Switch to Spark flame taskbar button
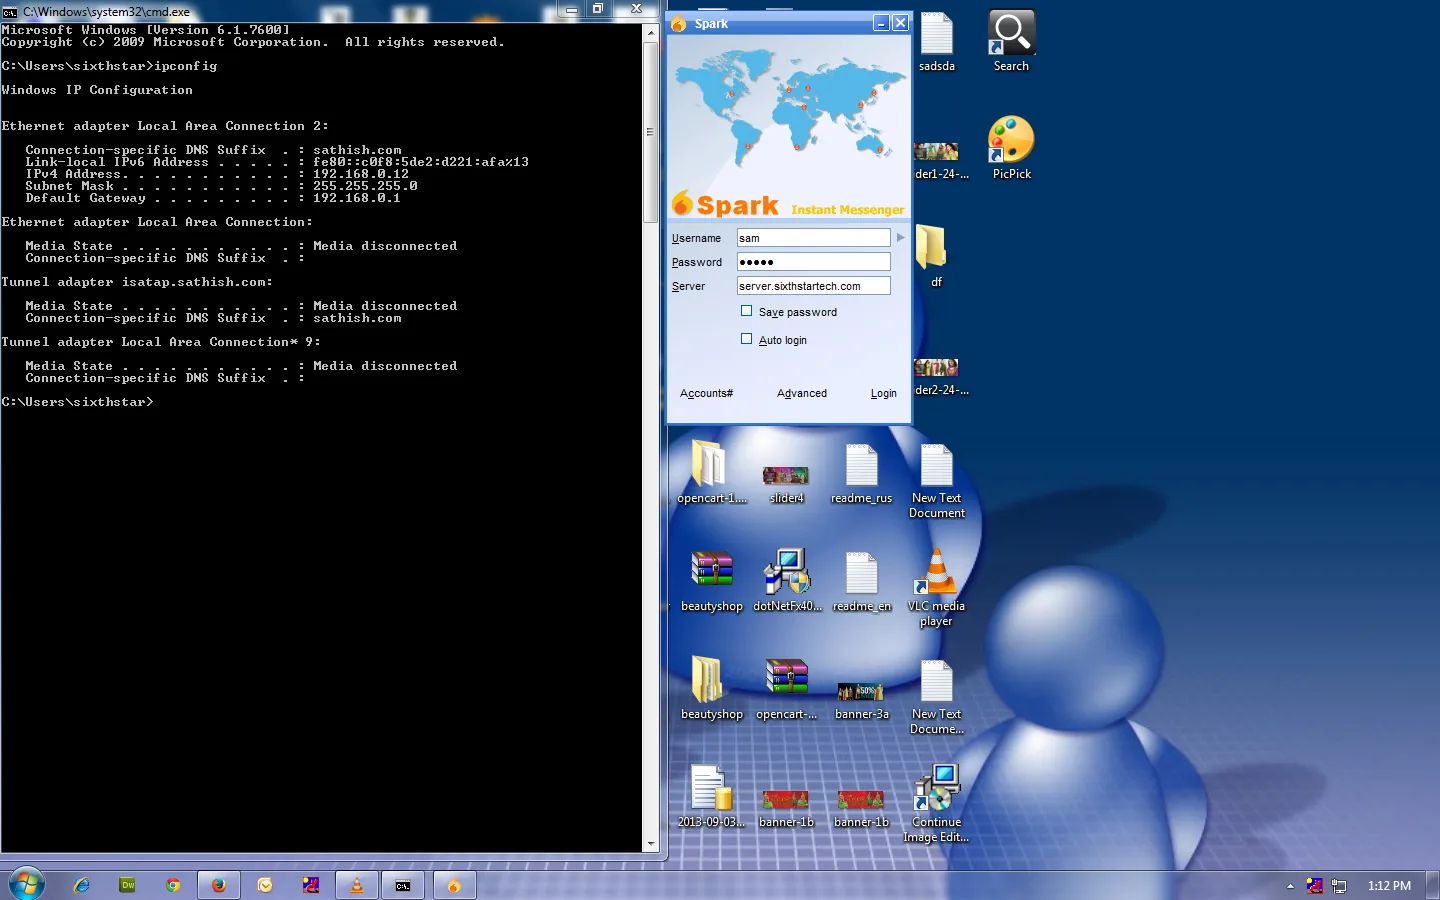The width and height of the screenshot is (1440, 900). 454,885
